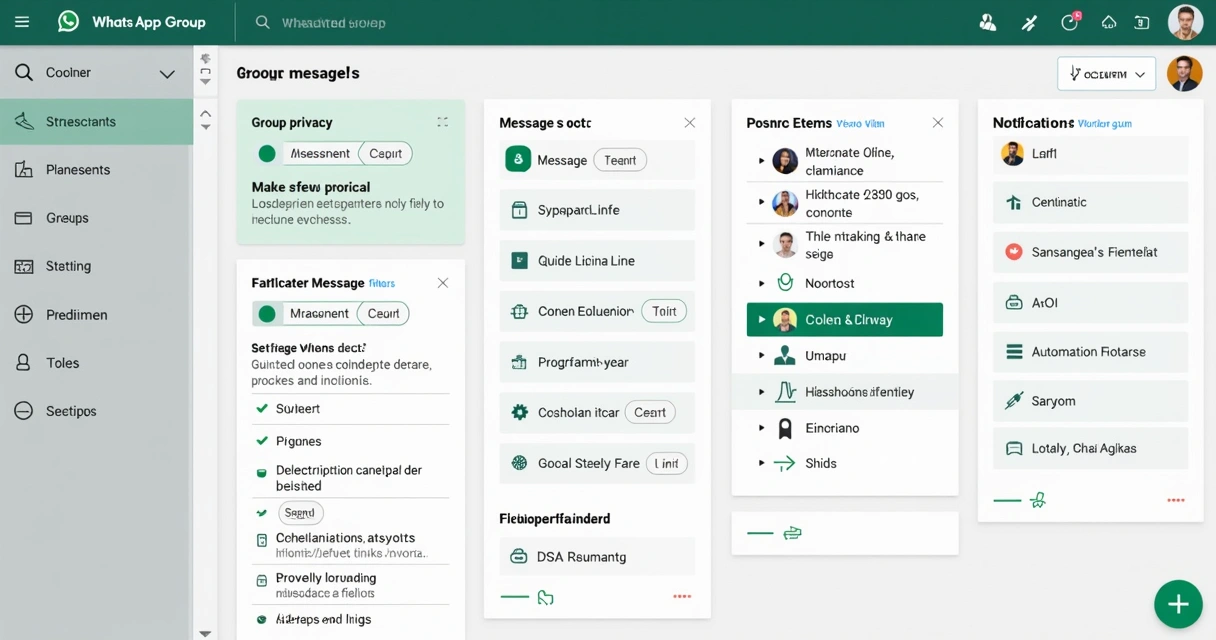Open the filters link next to Fatlicater Message

click(x=382, y=284)
